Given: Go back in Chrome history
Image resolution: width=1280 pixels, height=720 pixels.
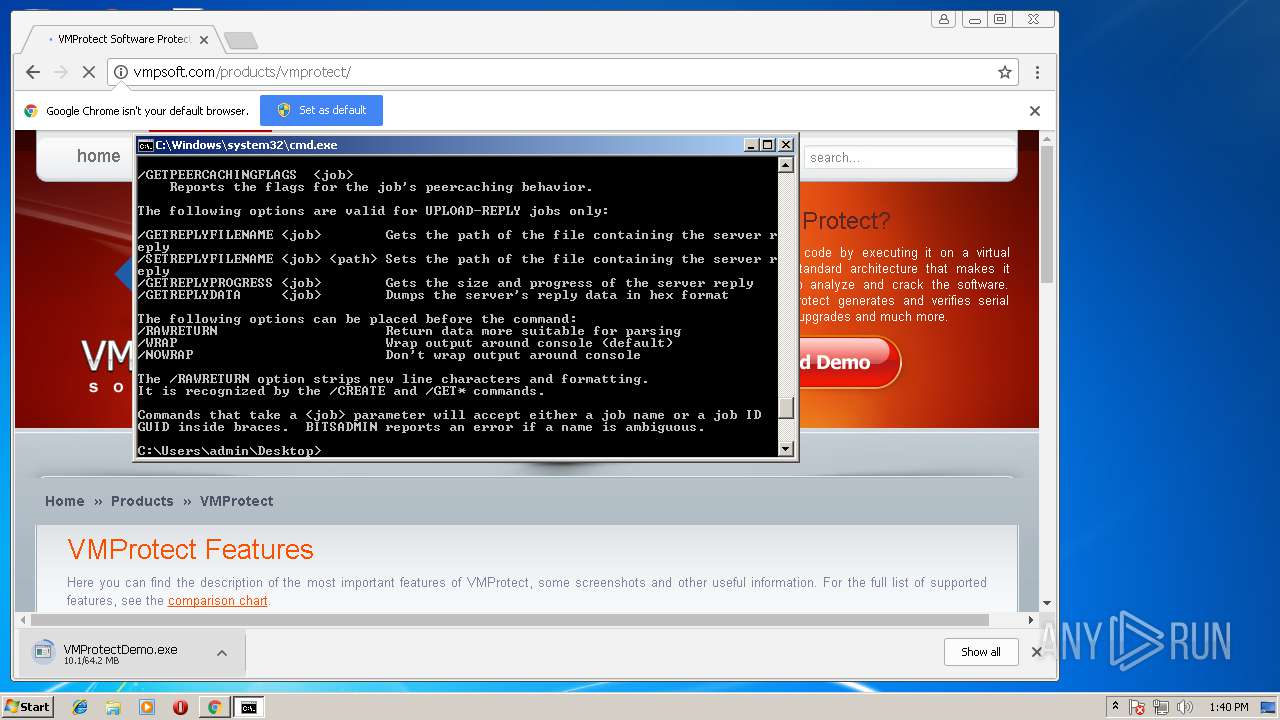Looking at the screenshot, I should pyautogui.click(x=33, y=72).
